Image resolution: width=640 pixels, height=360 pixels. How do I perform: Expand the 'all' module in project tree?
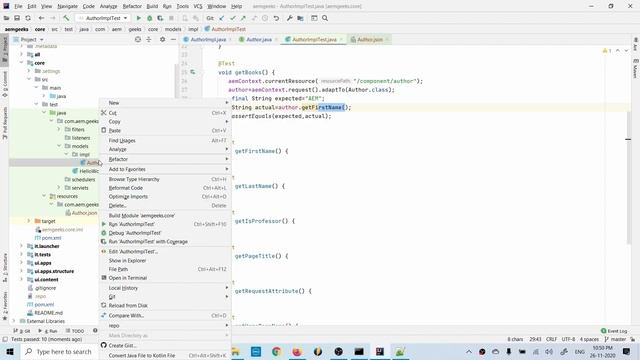pyautogui.click(x=22, y=54)
